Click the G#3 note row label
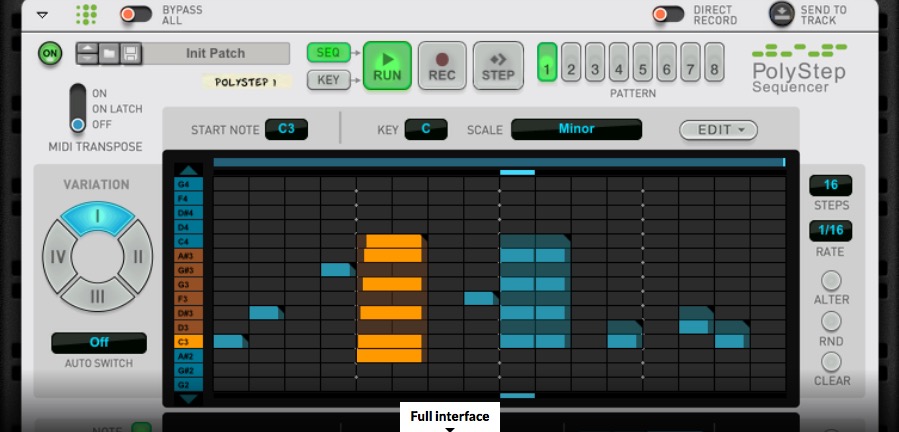Image resolution: width=899 pixels, height=432 pixels. click(189, 270)
